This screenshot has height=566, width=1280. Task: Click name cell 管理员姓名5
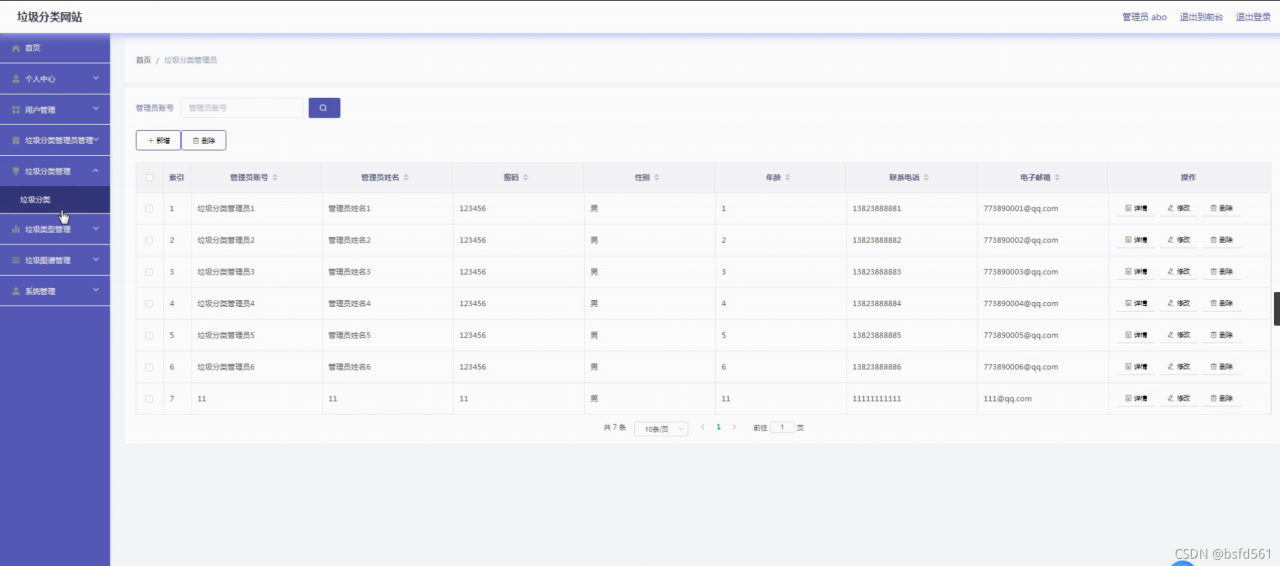click(x=349, y=335)
